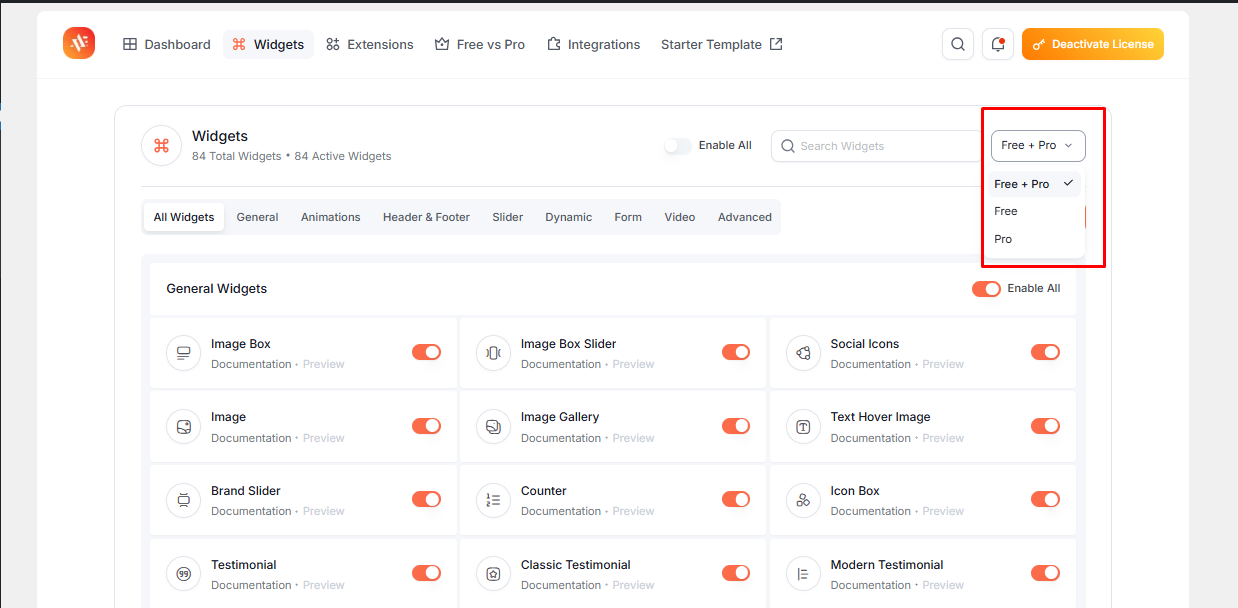This screenshot has width=1238, height=608.
Task: Click the external link icon beside Starter Template
Action: [776, 44]
